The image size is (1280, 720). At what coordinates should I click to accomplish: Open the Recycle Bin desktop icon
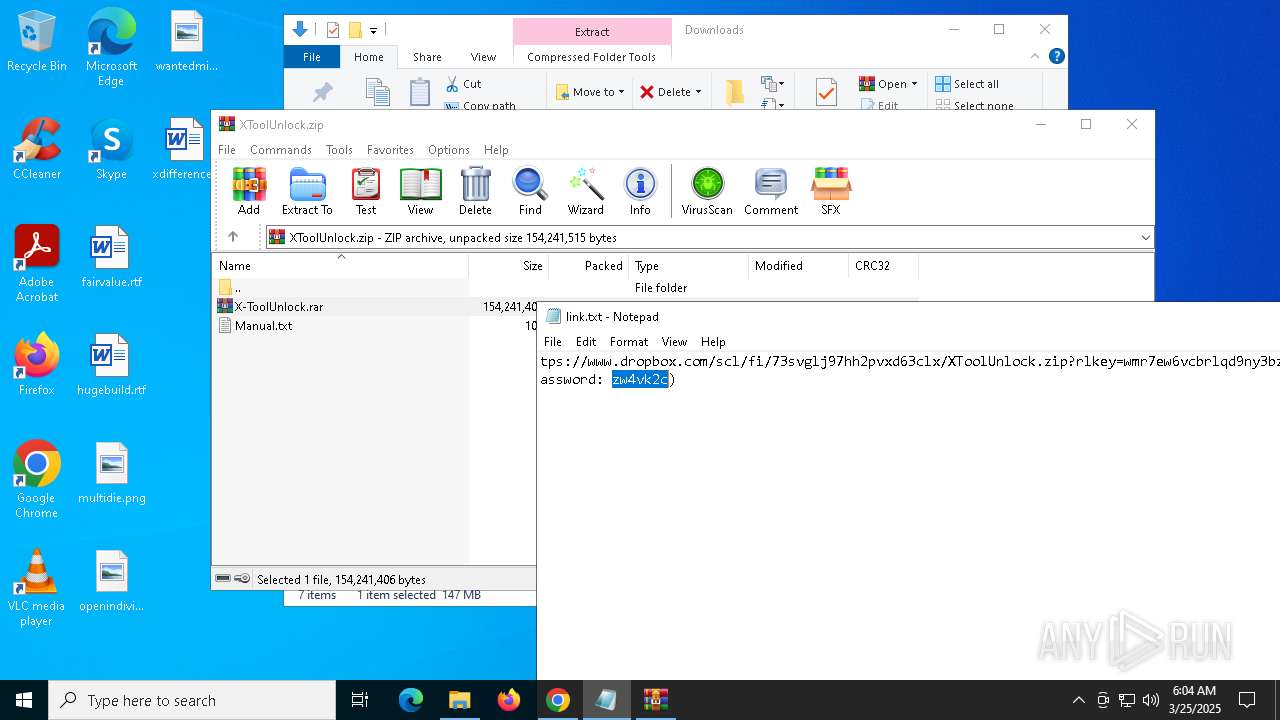tap(37, 42)
